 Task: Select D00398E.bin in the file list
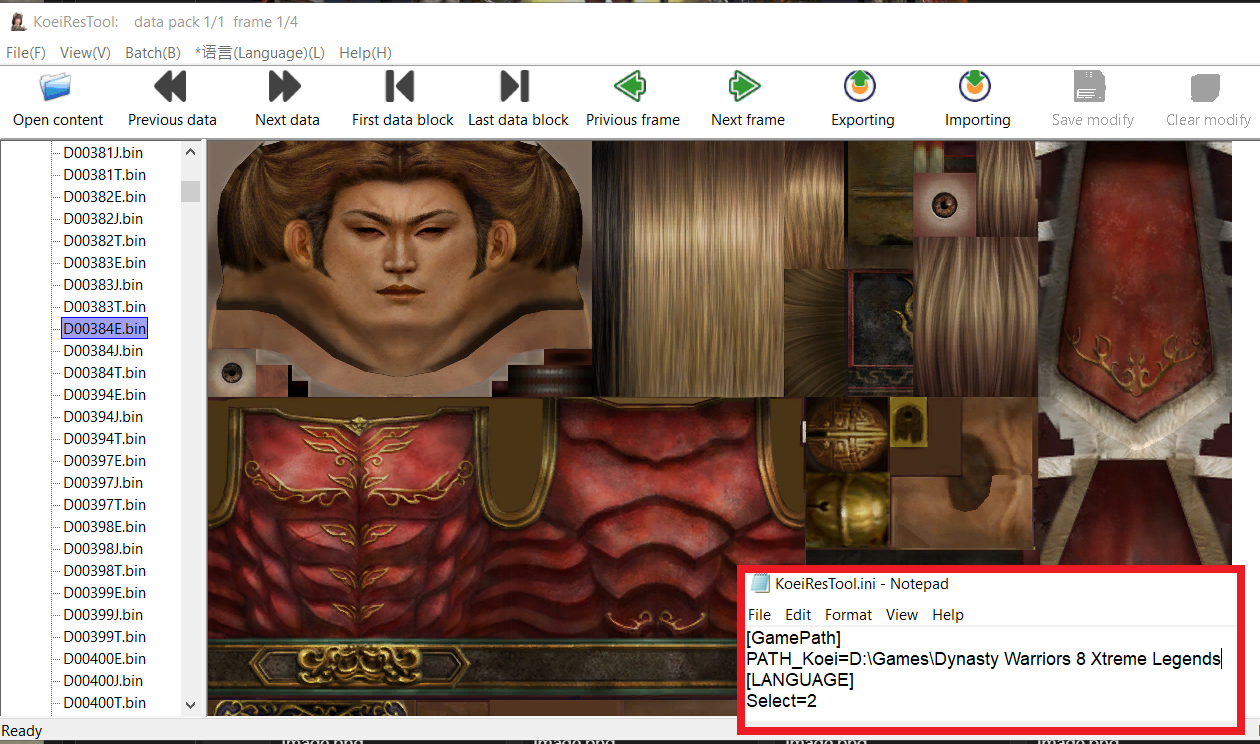click(104, 526)
